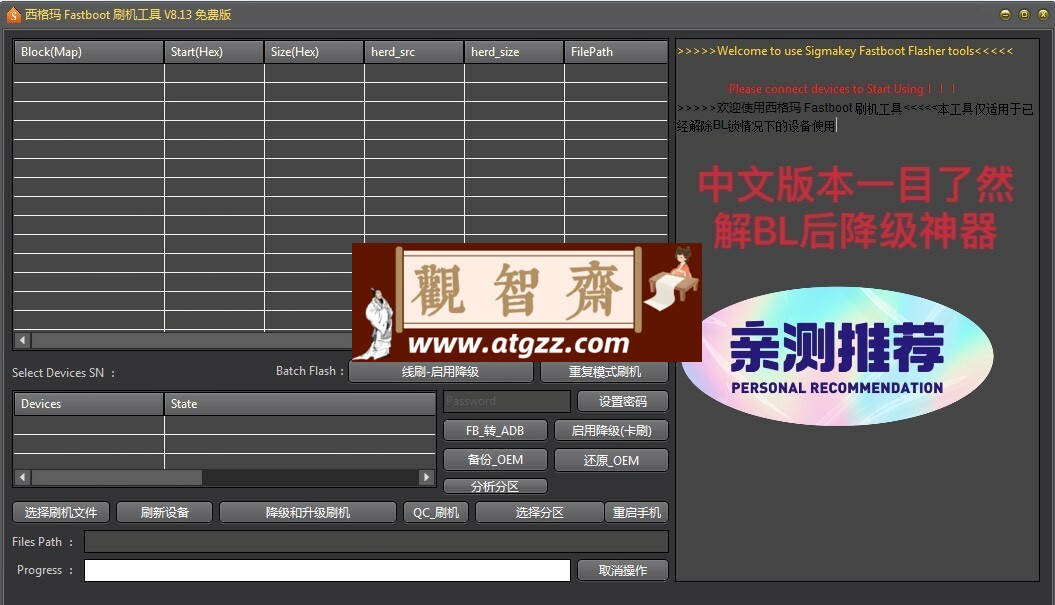This screenshot has width=1055, height=605.
Task: Click the Progress bar
Action: [327, 570]
